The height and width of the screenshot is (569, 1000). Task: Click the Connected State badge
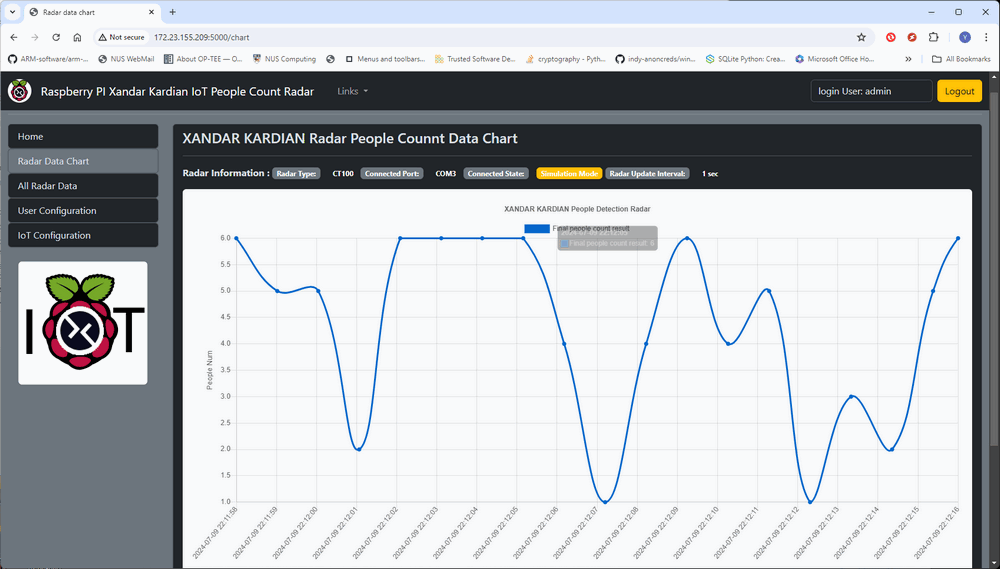point(496,174)
